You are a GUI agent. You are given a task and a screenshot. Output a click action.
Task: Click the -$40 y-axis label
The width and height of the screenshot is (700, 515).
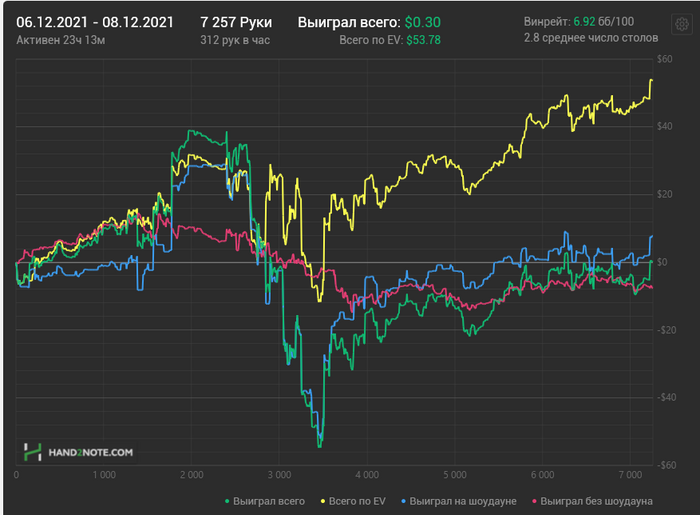coord(667,397)
